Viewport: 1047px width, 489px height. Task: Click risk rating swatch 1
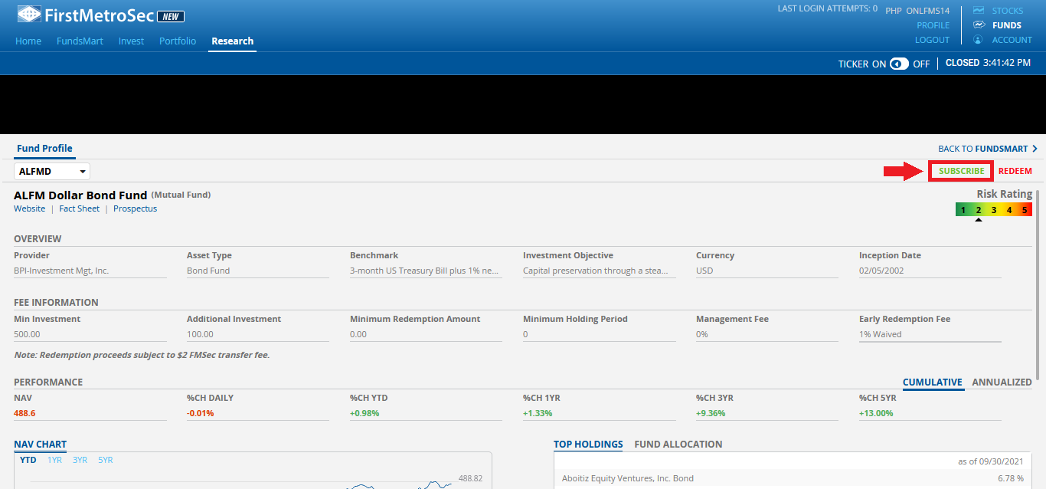[963, 210]
